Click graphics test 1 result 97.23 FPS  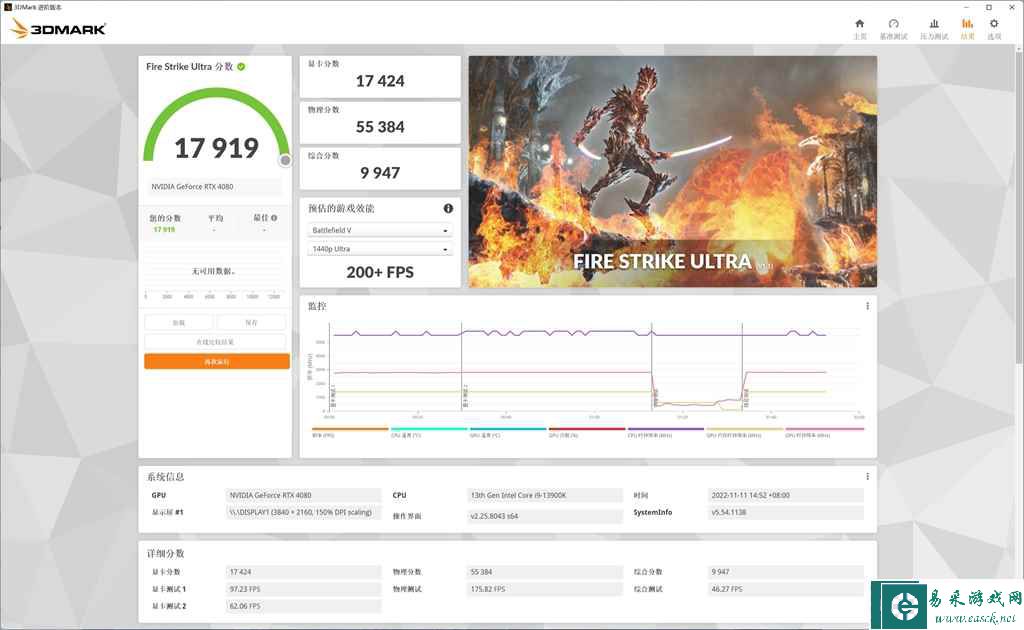(303, 589)
